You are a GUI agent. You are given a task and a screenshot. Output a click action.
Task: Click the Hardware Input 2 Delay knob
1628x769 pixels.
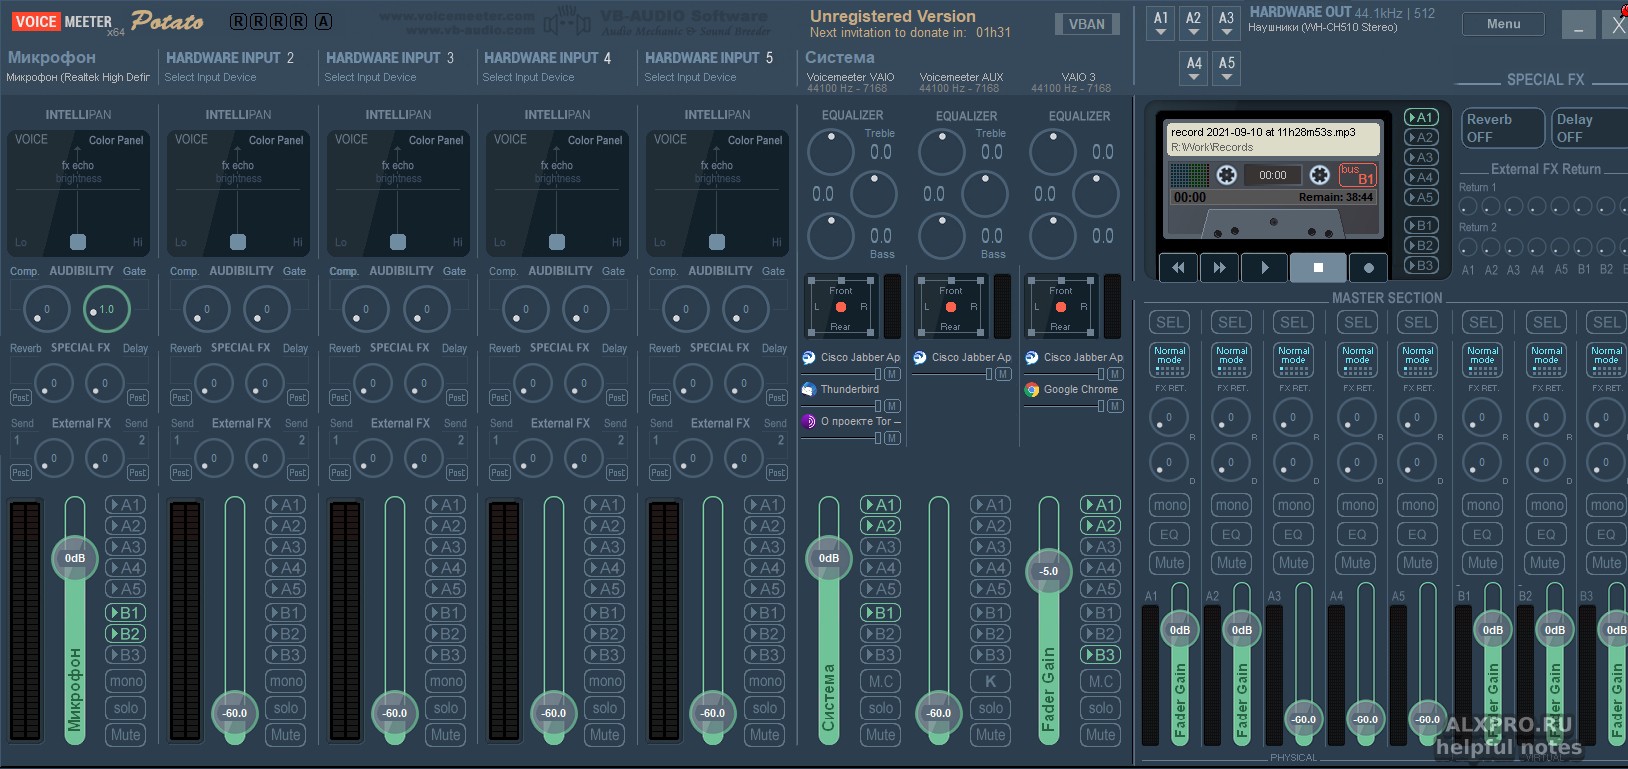click(x=264, y=383)
